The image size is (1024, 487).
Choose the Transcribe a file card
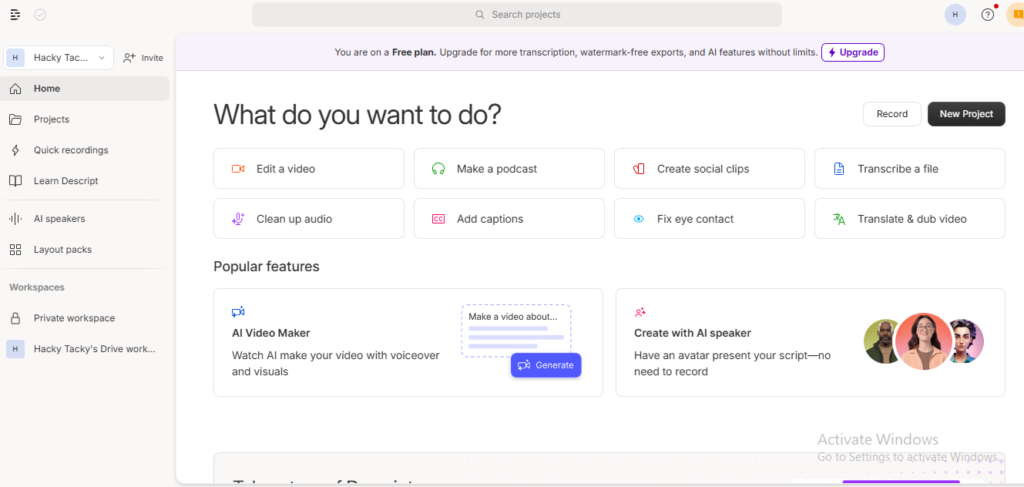pos(910,168)
